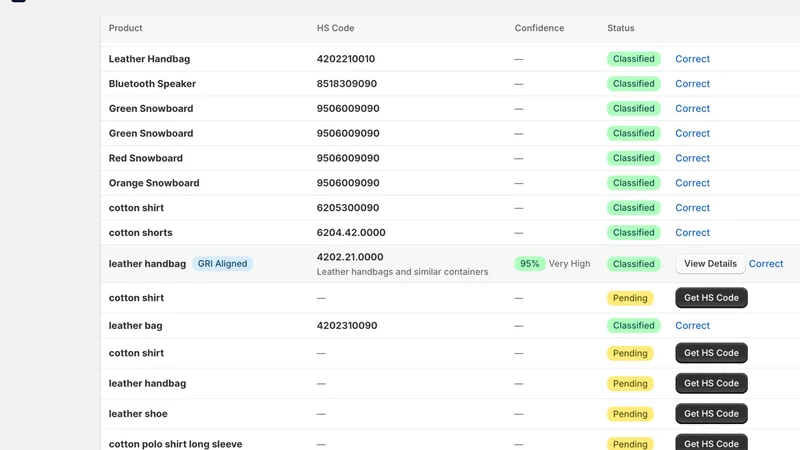The height and width of the screenshot is (450, 800).
Task: Select the cotton shorts product name
Action: [140, 233]
